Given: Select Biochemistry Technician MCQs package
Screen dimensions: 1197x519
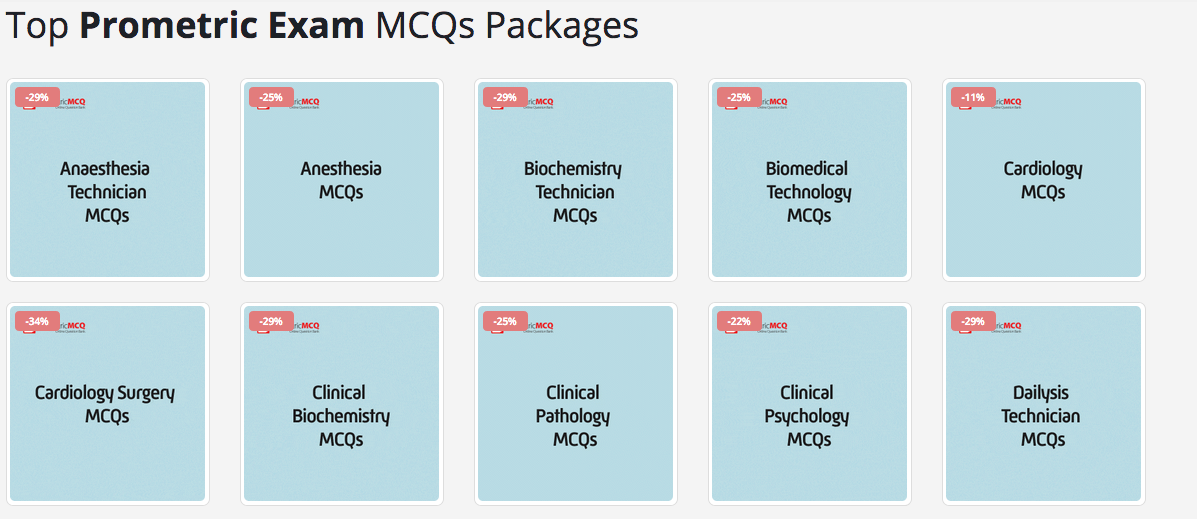Looking at the screenshot, I should pyautogui.click(x=576, y=179).
